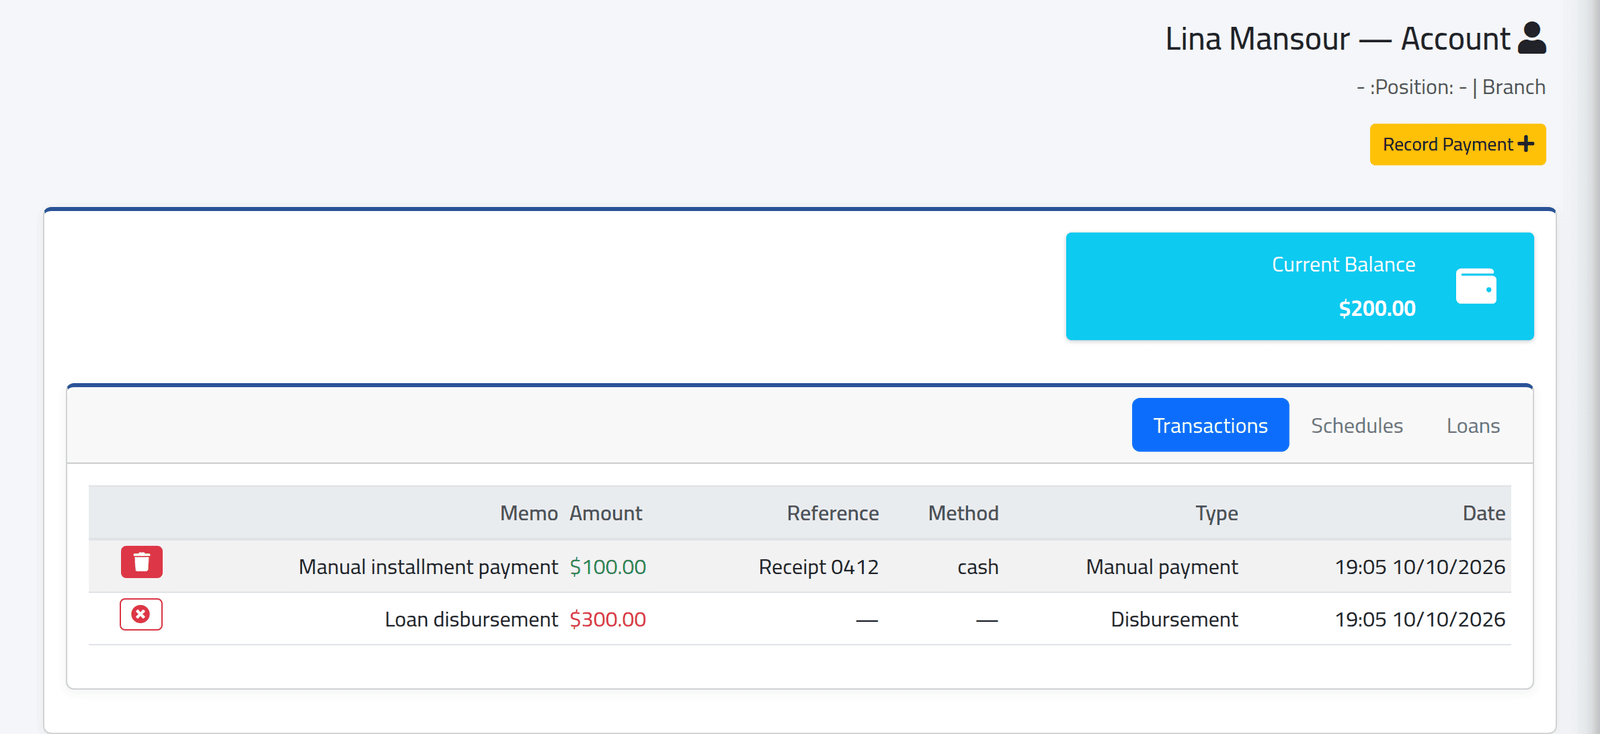Click the Current Balance label
This screenshot has height=734, width=1600.
pos(1343,264)
